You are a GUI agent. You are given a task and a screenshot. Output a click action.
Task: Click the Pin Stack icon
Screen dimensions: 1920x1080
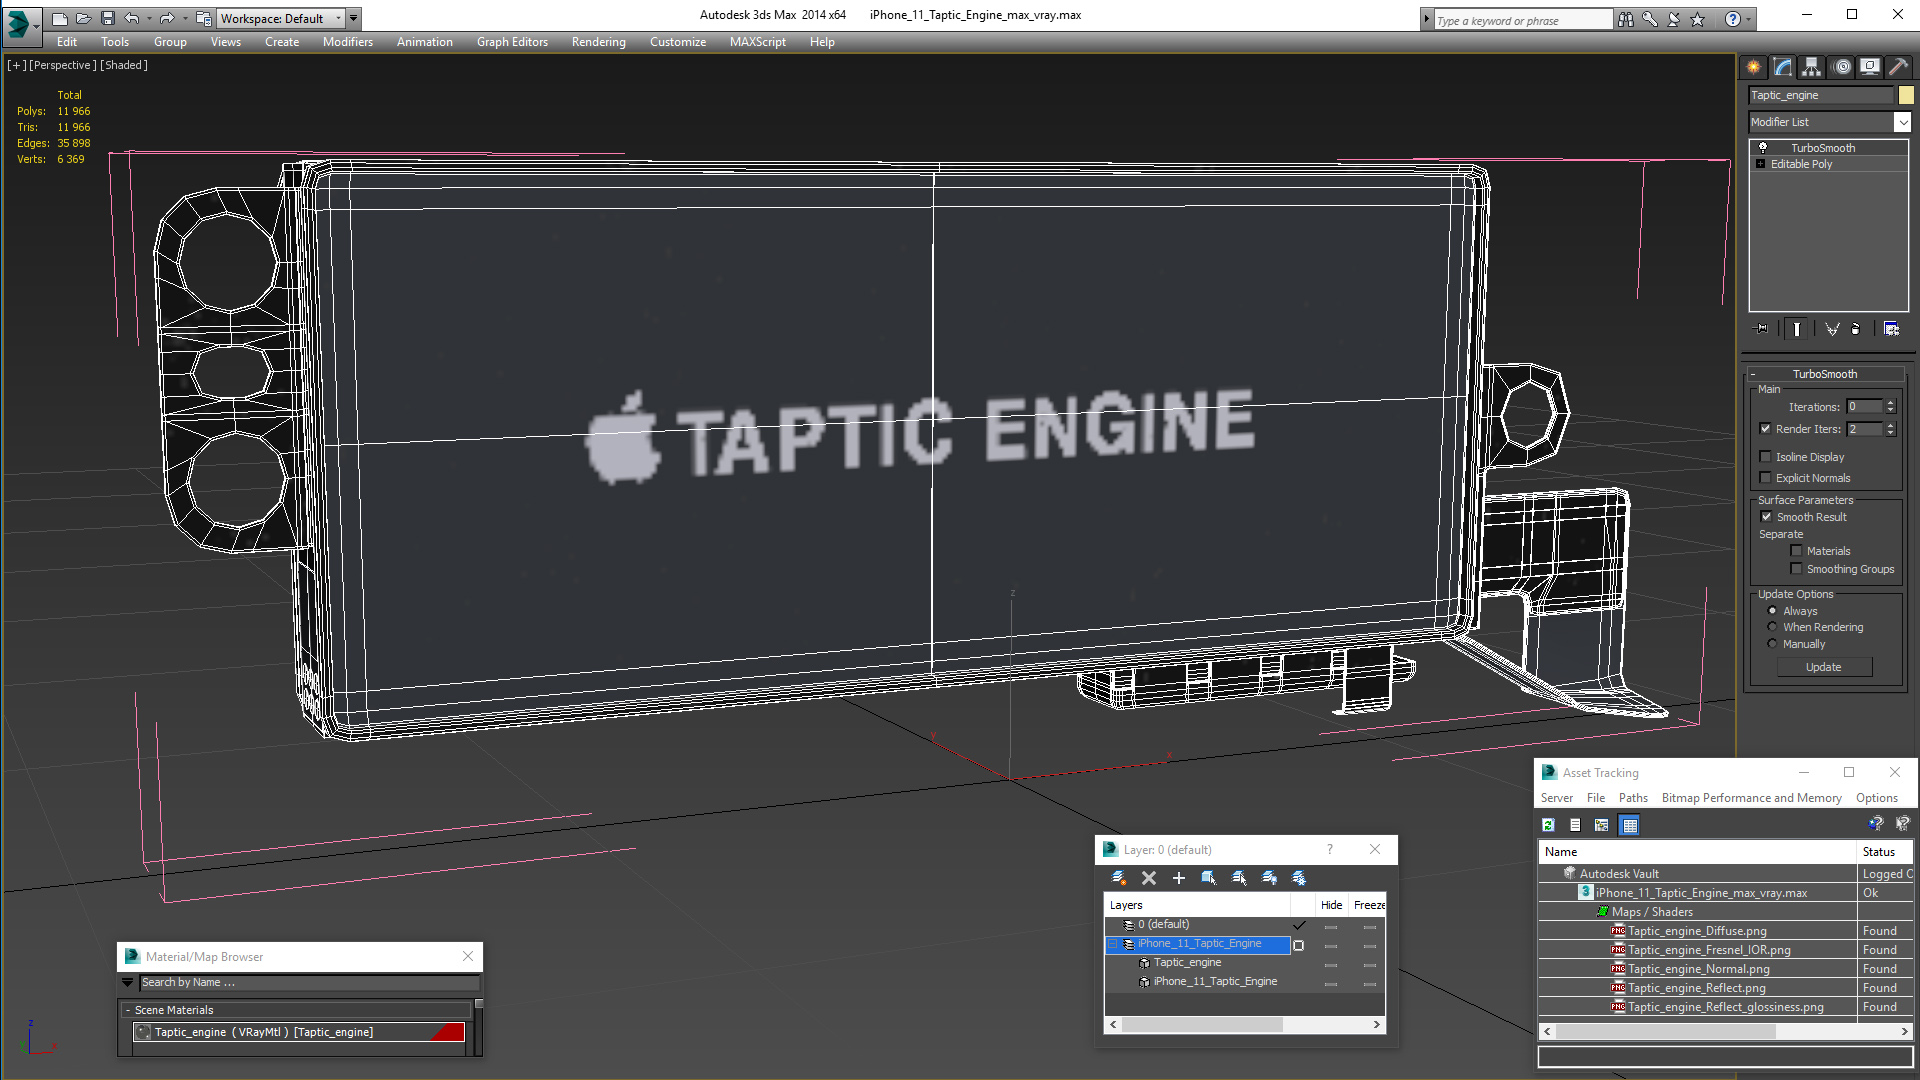1761,329
